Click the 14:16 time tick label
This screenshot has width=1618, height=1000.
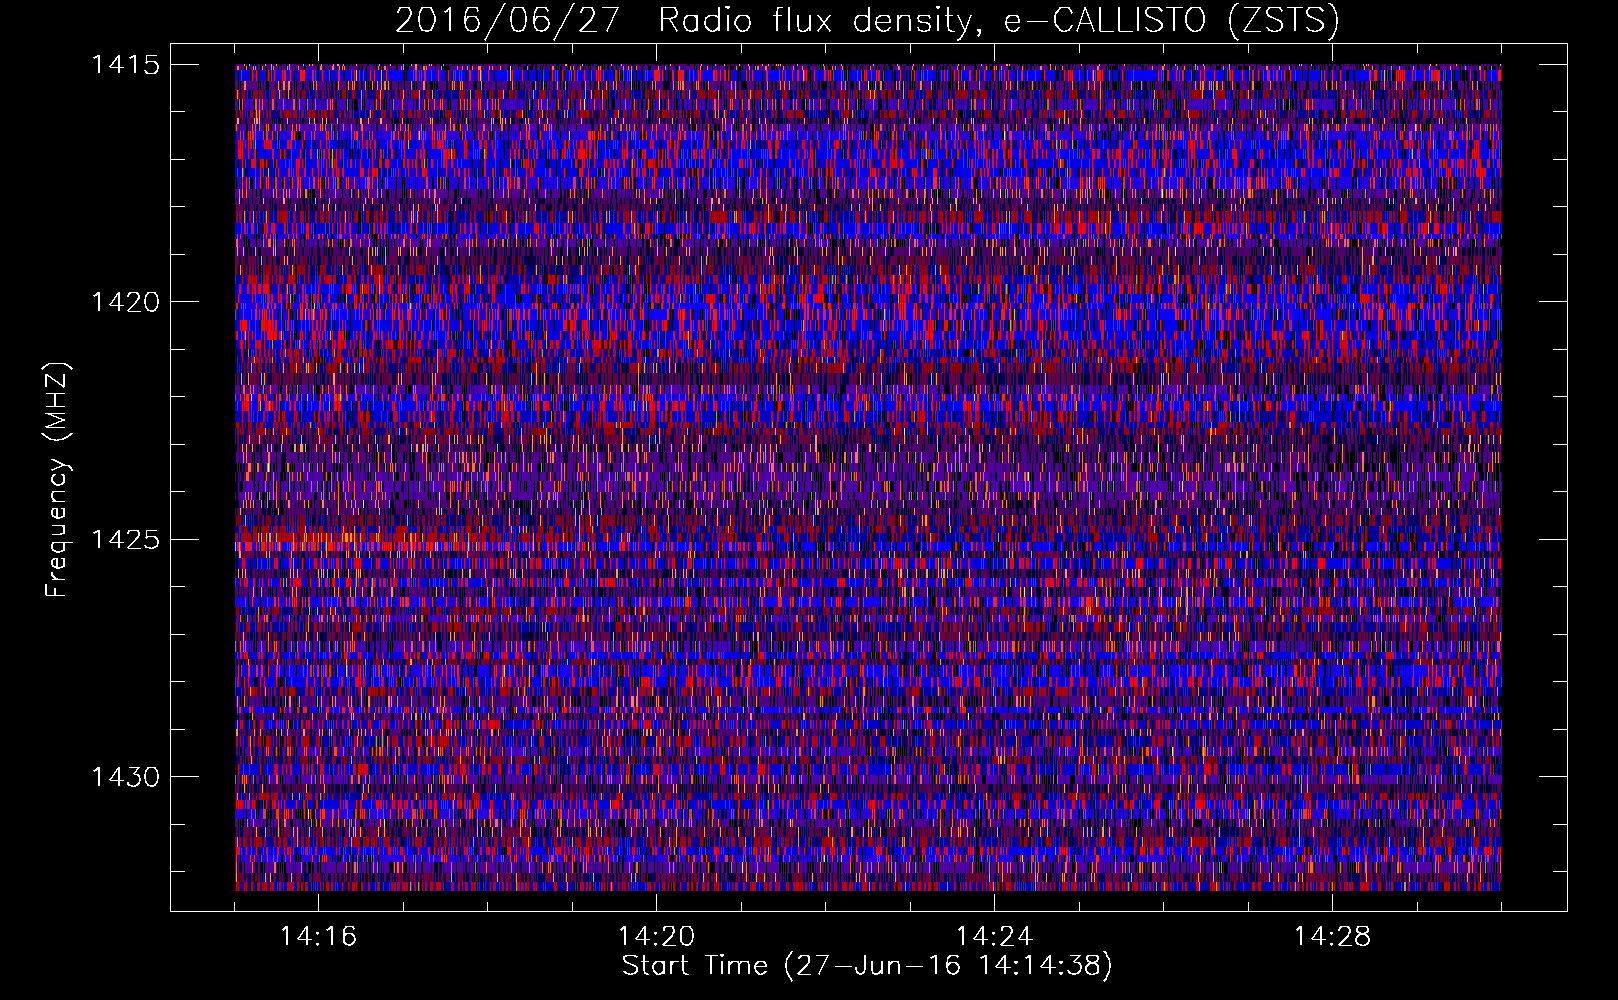[318, 936]
